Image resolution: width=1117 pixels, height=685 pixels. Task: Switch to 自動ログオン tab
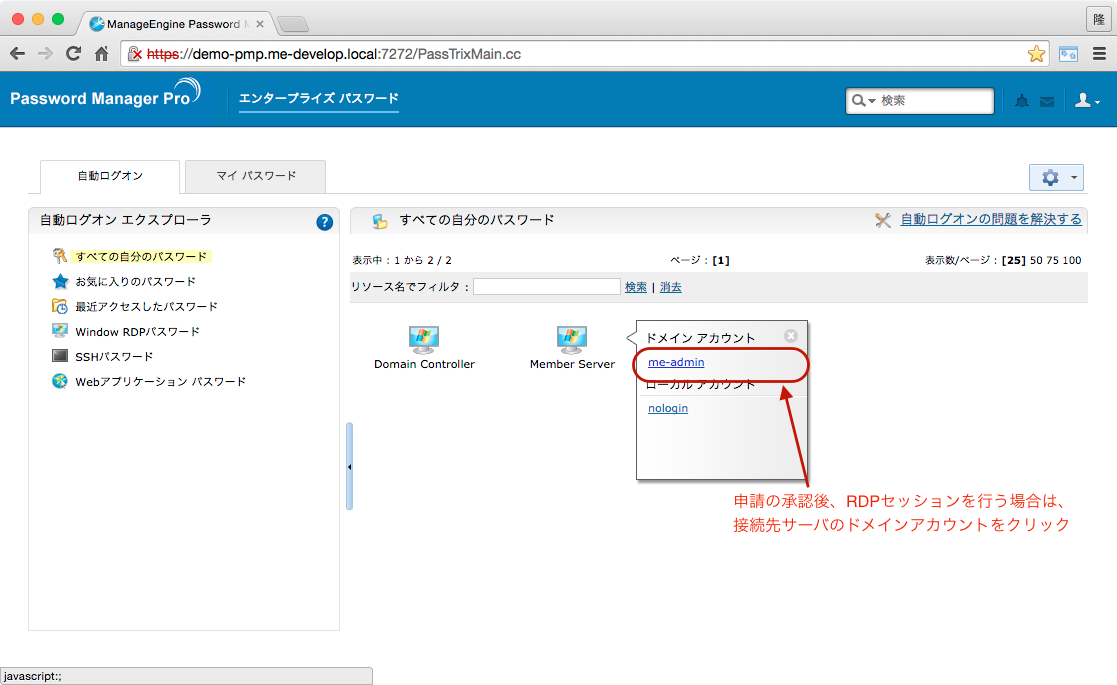point(110,176)
